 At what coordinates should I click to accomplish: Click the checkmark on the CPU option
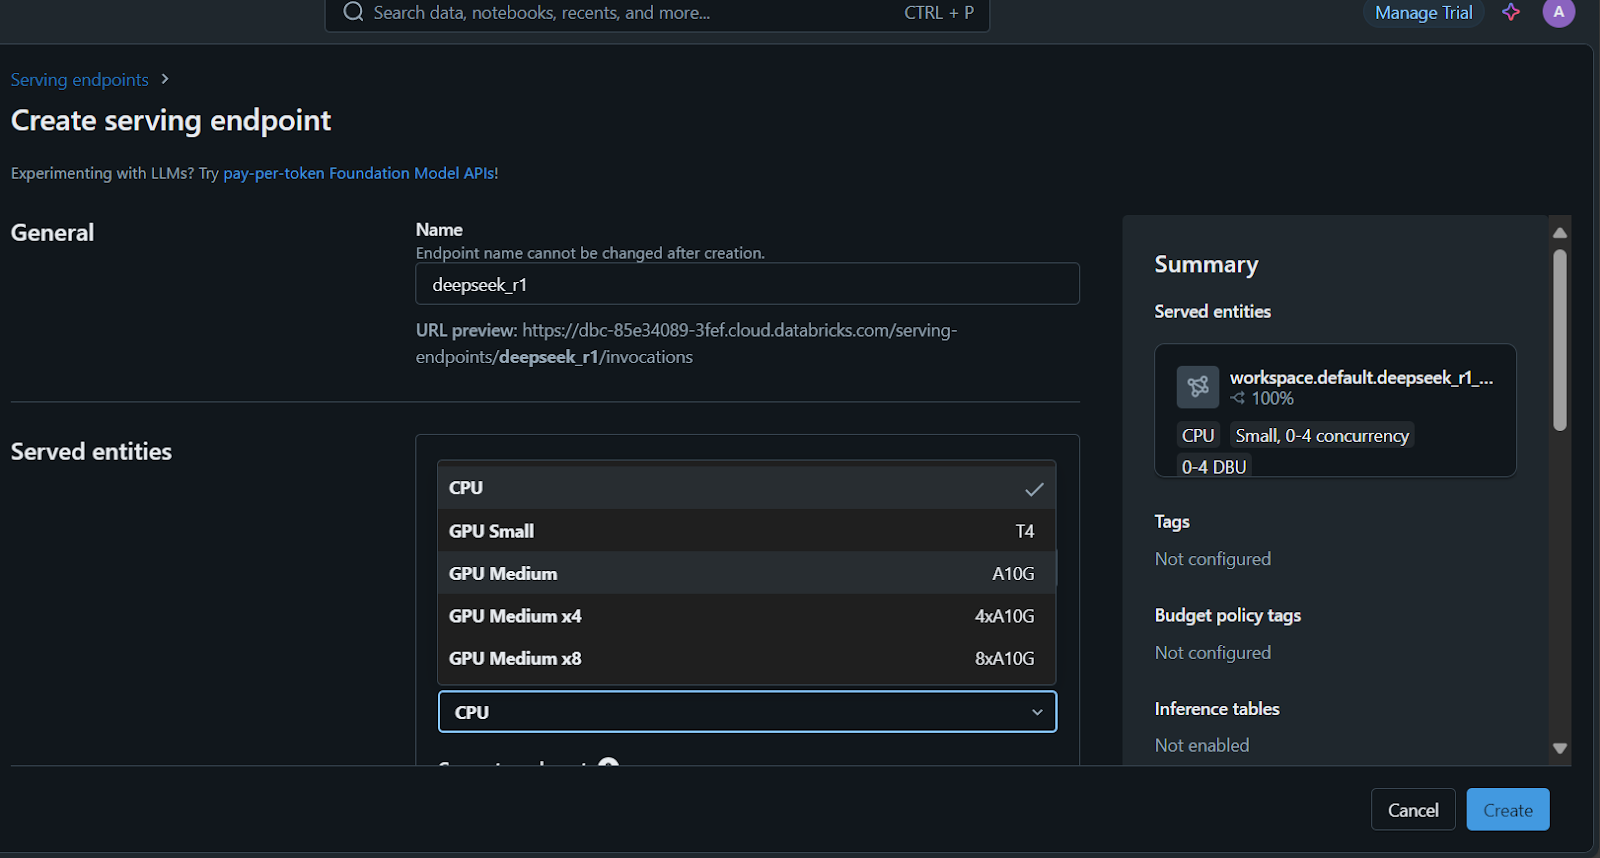pyautogui.click(x=1034, y=489)
